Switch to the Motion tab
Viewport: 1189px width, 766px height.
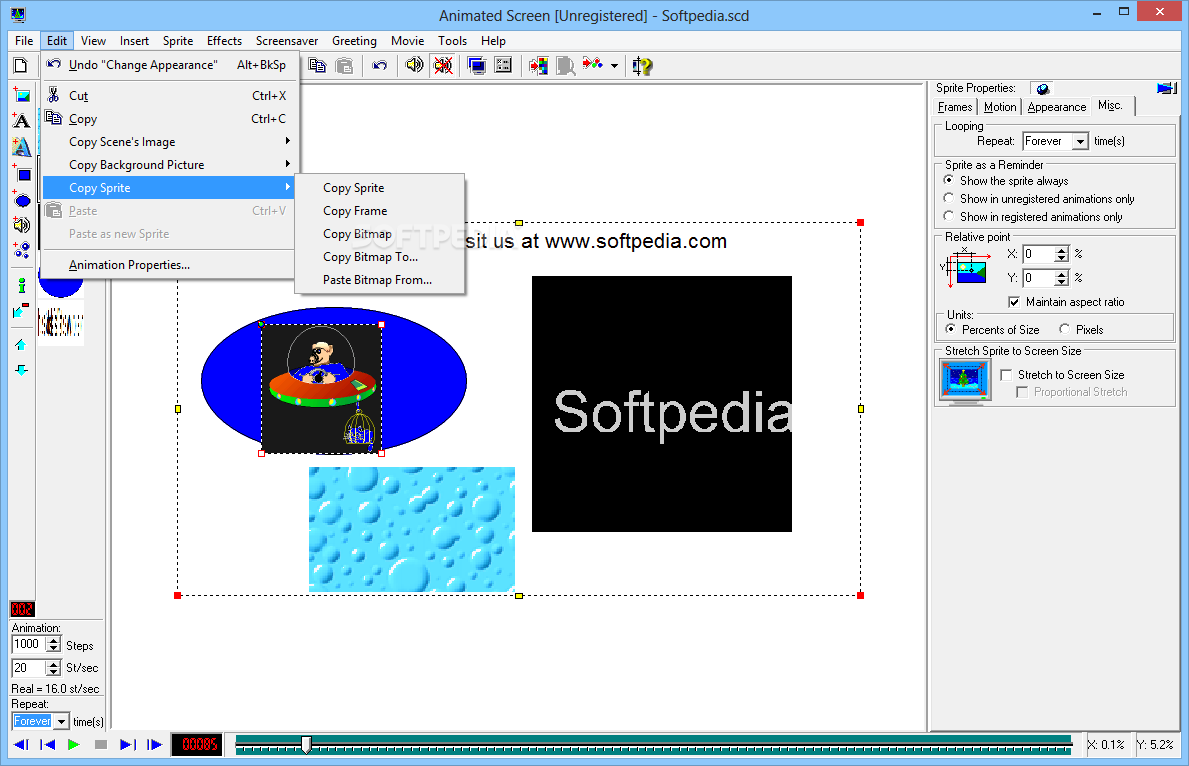tap(999, 107)
